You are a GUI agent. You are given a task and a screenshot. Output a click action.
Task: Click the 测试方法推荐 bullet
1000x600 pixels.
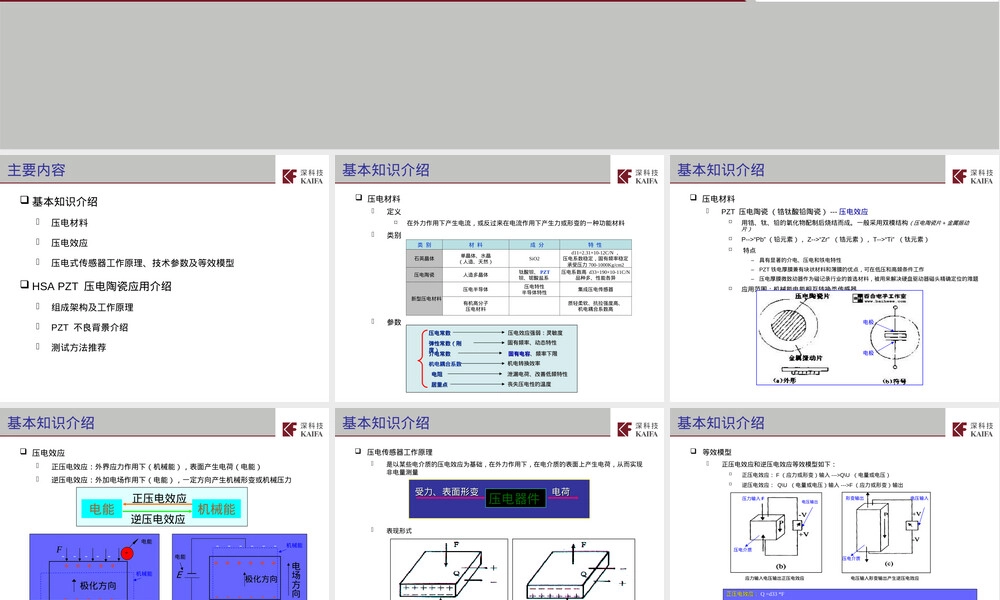pos(79,348)
